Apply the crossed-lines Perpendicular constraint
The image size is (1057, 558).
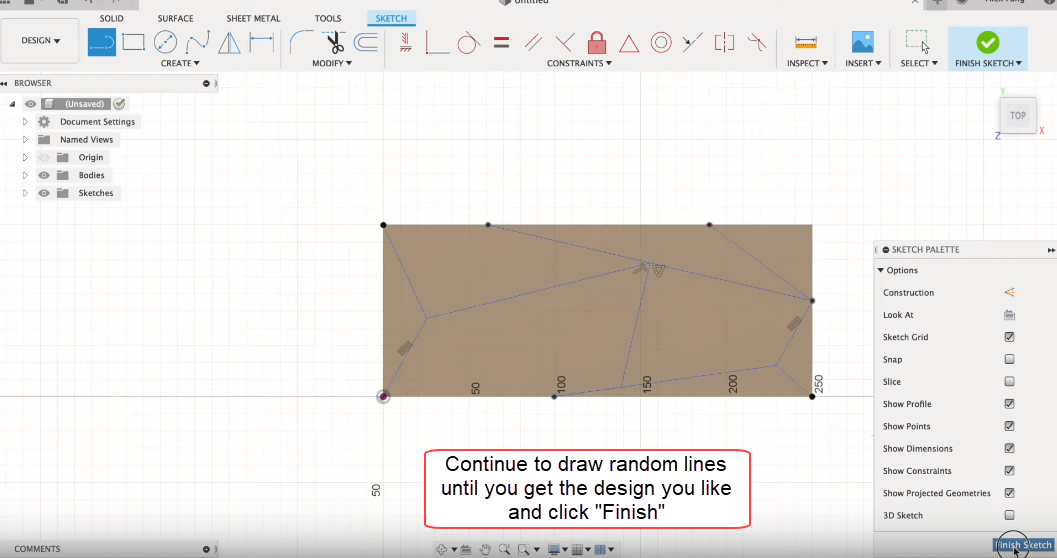[x=565, y=42]
